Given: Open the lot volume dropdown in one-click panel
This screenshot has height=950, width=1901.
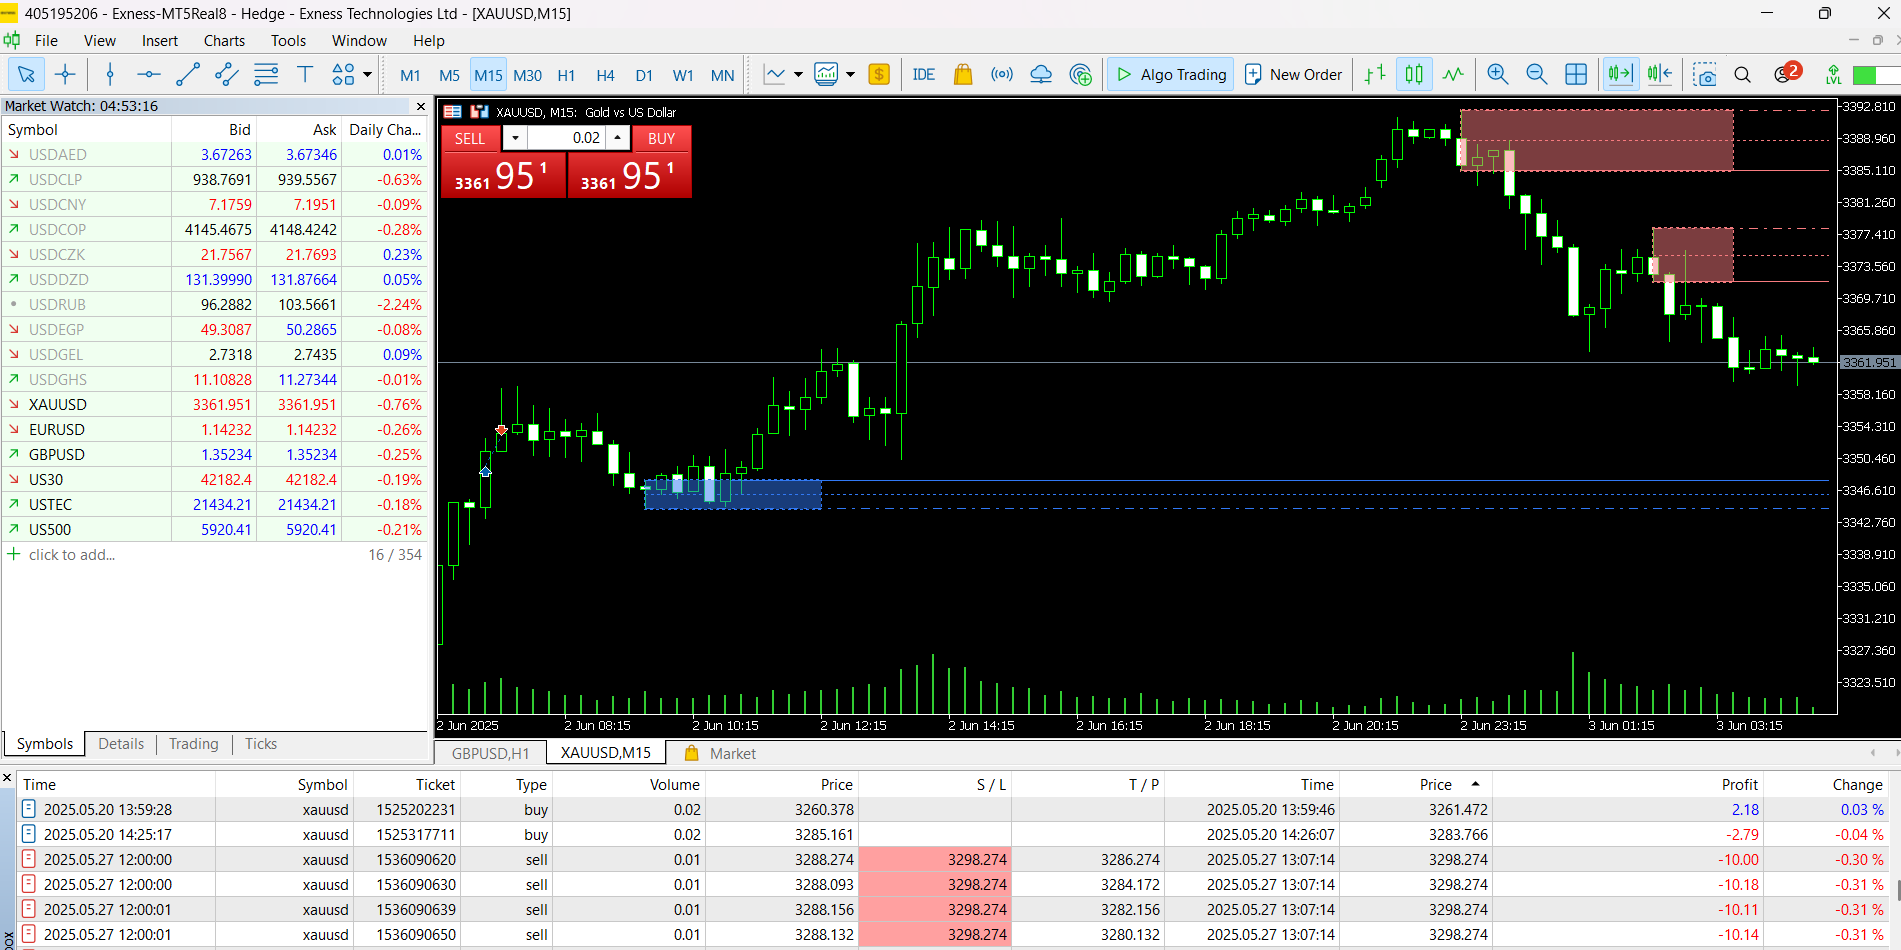Looking at the screenshot, I should point(515,138).
